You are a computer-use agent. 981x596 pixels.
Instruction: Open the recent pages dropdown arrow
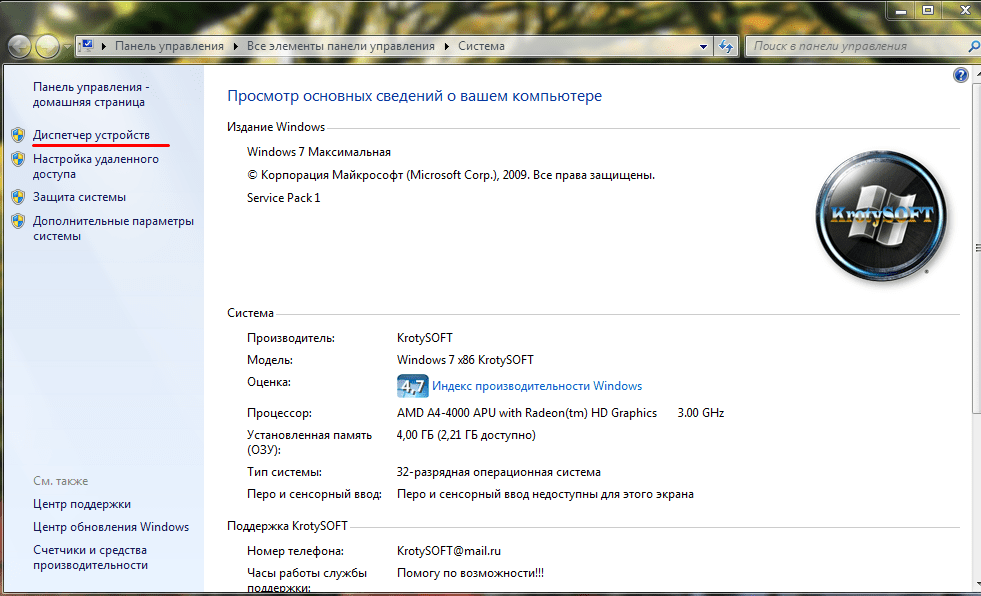(67, 47)
